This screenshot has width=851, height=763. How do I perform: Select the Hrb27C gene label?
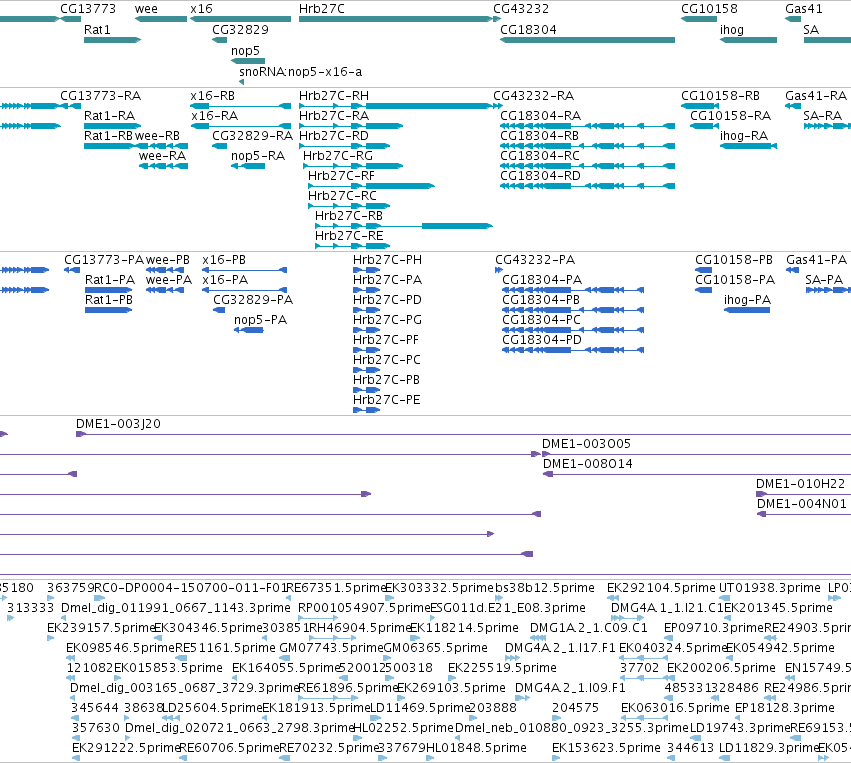tap(321, 9)
